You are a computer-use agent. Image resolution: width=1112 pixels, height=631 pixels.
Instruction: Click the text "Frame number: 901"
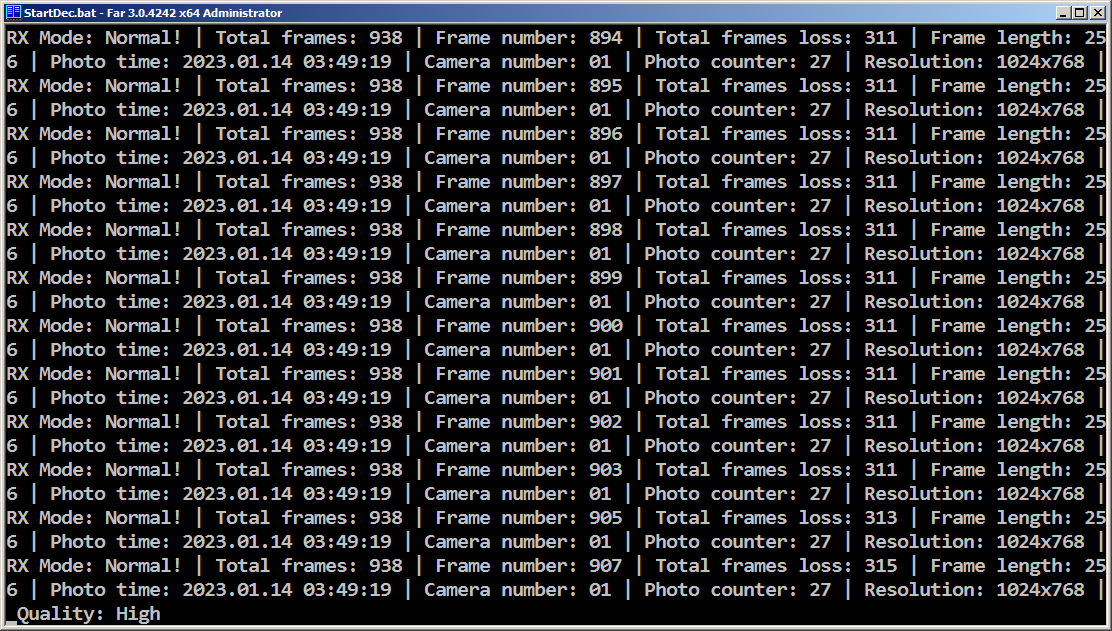[x=528, y=374]
